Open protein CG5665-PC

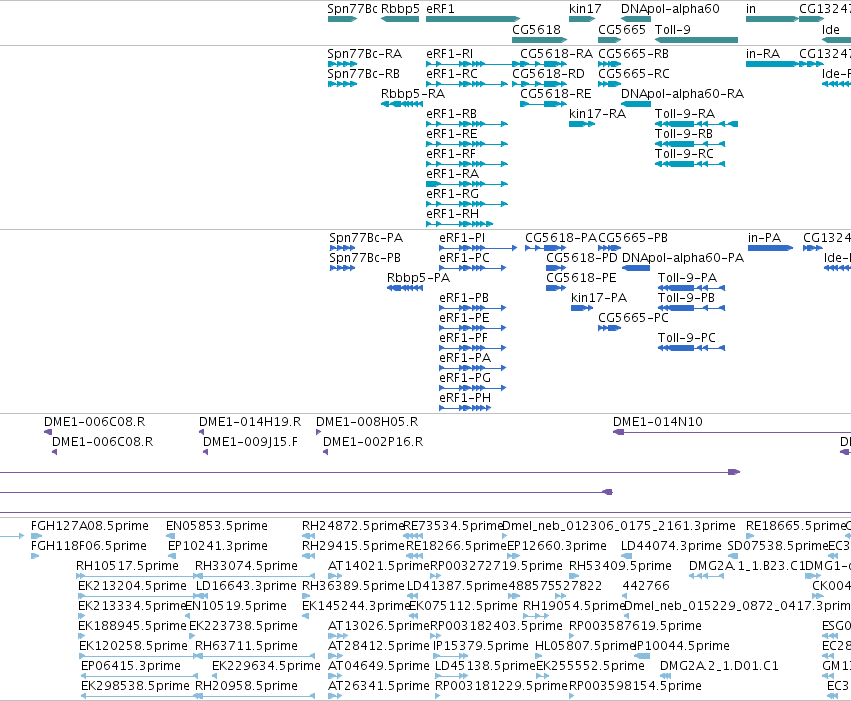click(x=633, y=318)
